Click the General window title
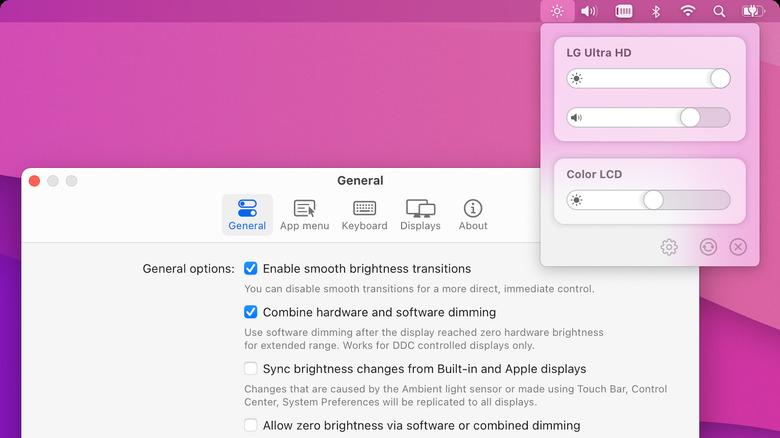 pyautogui.click(x=360, y=181)
